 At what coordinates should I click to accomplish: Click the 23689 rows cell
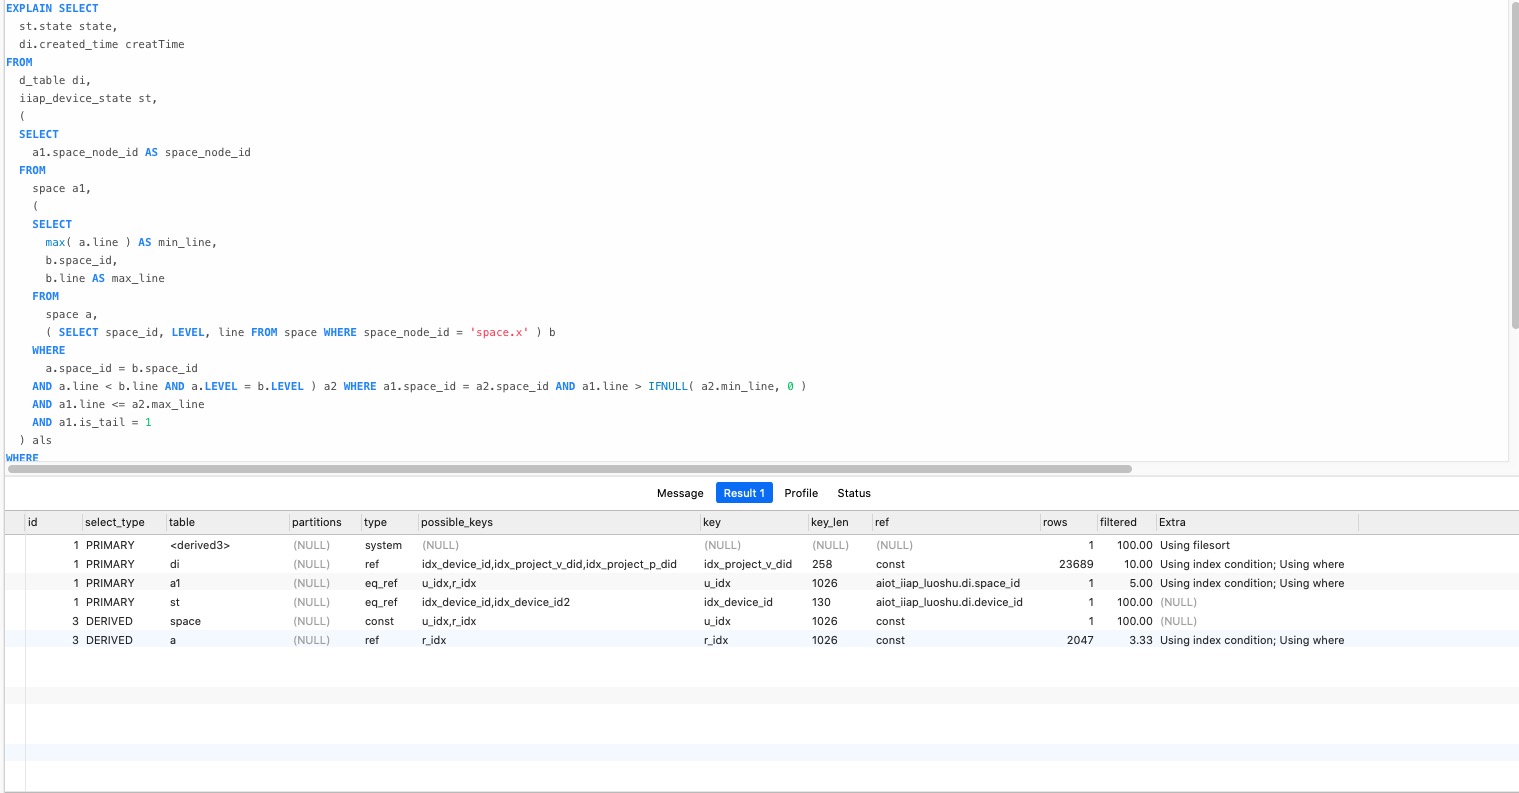tap(1076, 564)
